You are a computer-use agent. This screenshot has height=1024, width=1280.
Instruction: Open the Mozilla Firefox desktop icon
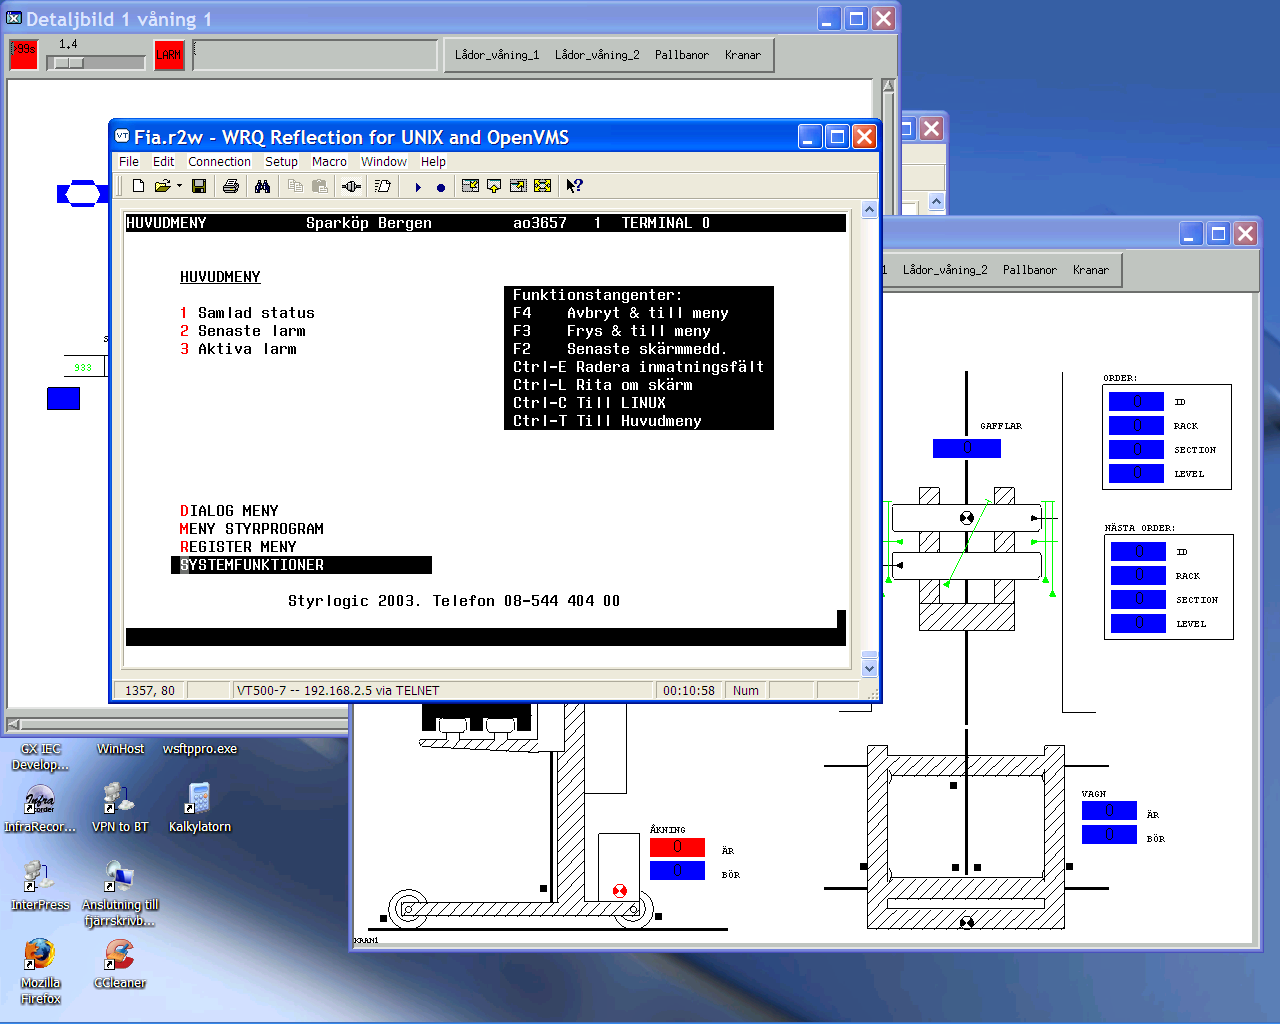pos(40,970)
